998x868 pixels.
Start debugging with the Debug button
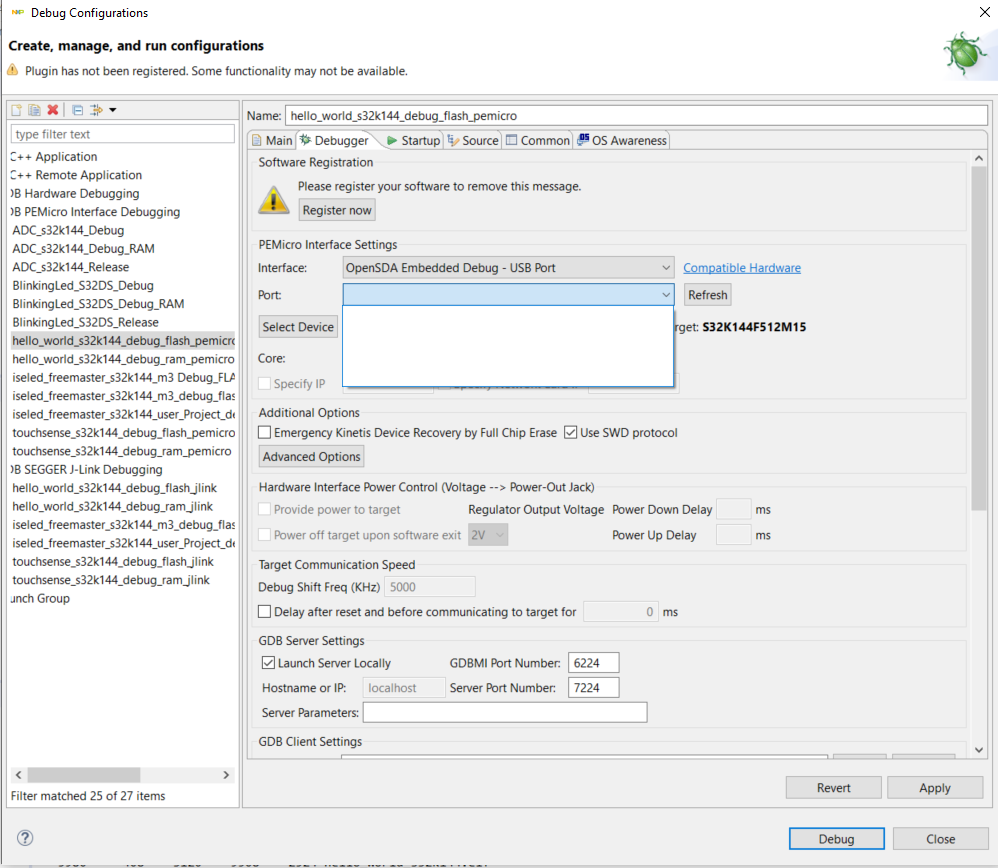coord(836,839)
